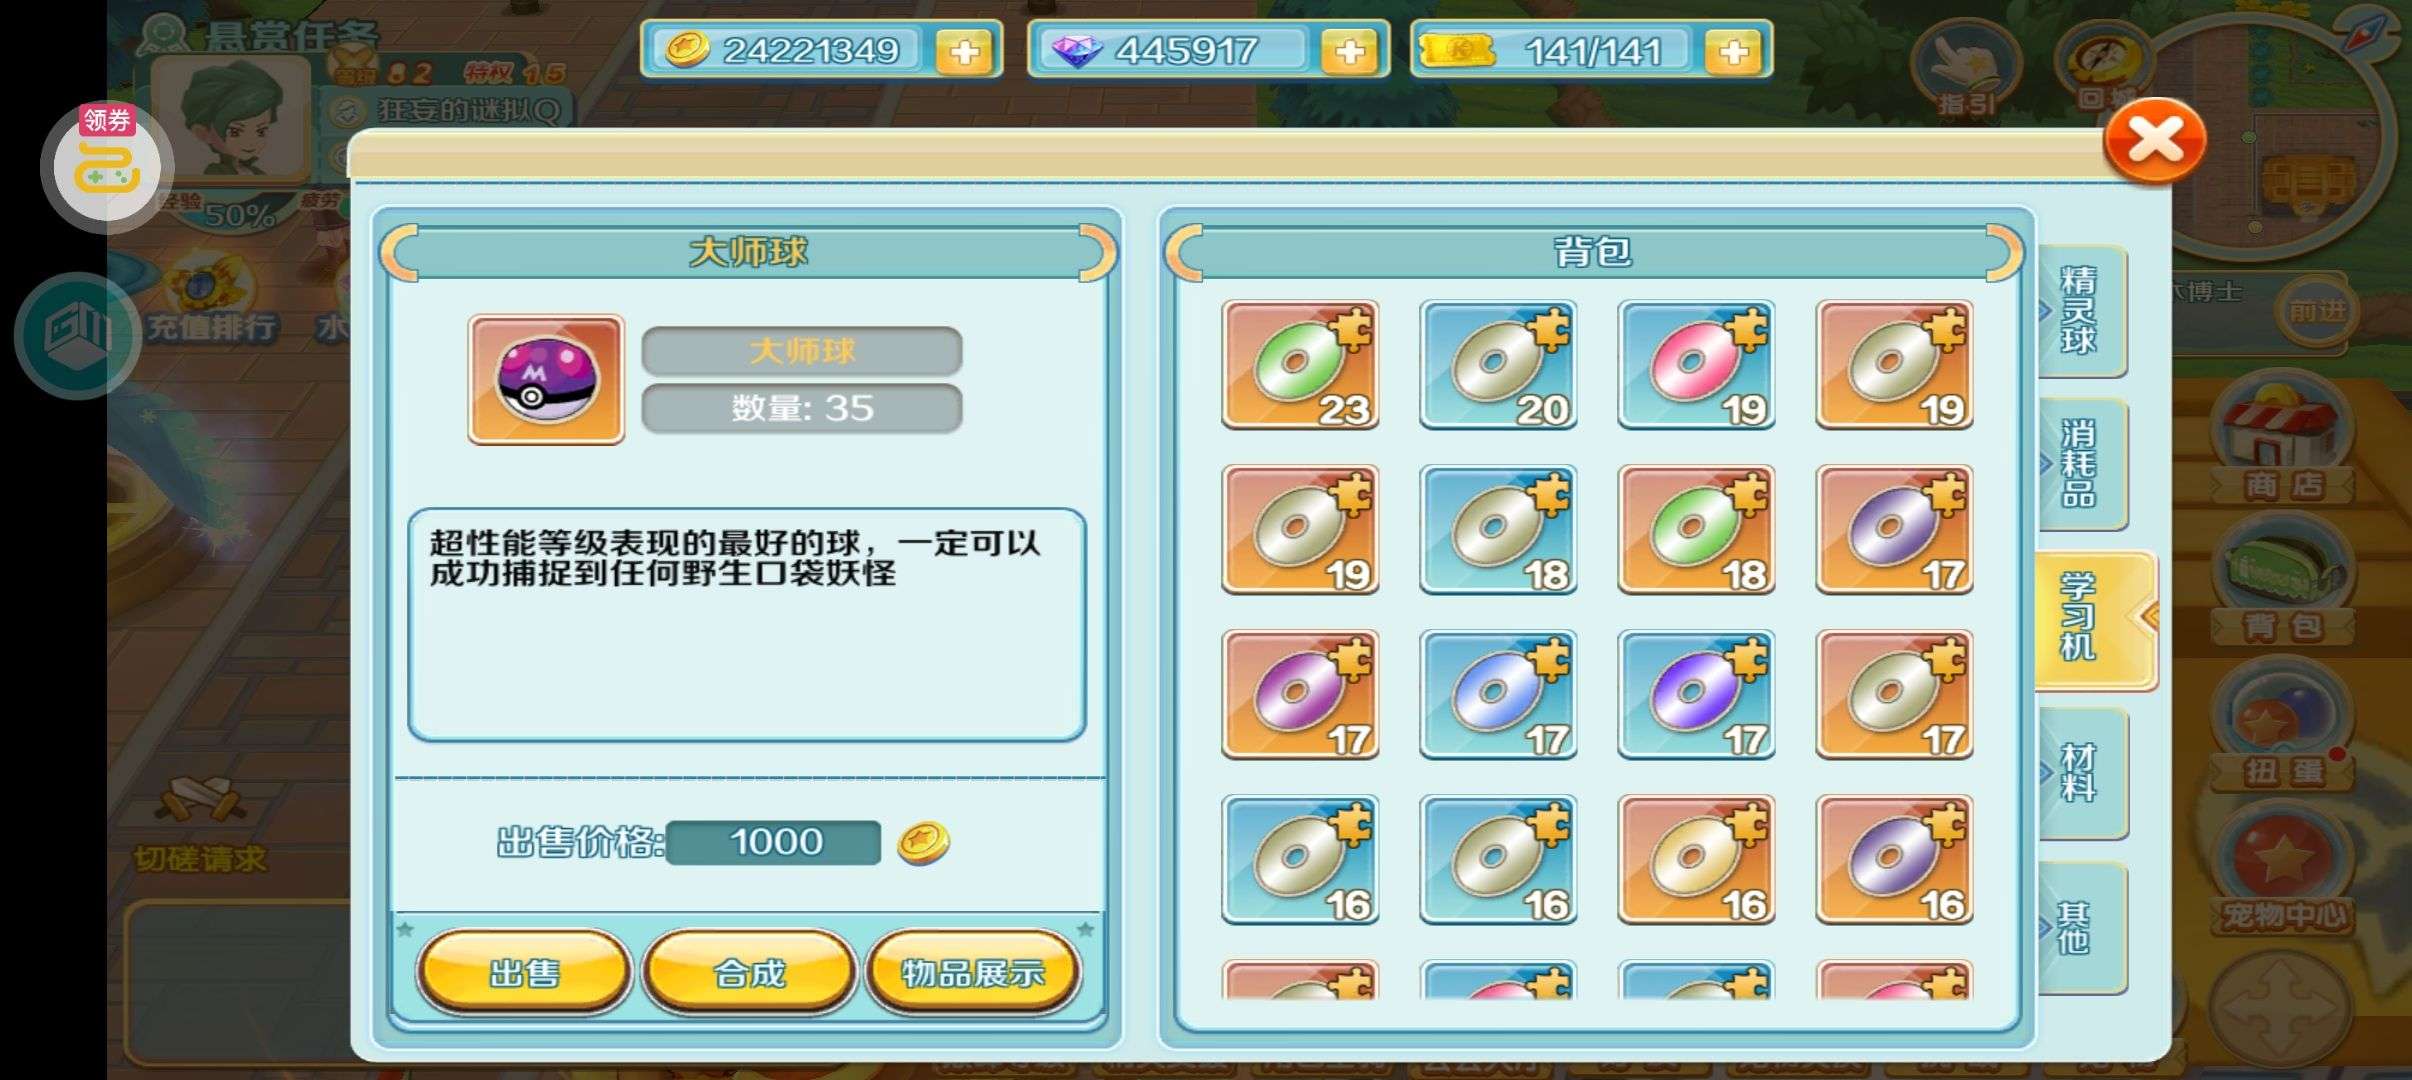
Task: Add more tickets with plus button
Action: point(1734,51)
